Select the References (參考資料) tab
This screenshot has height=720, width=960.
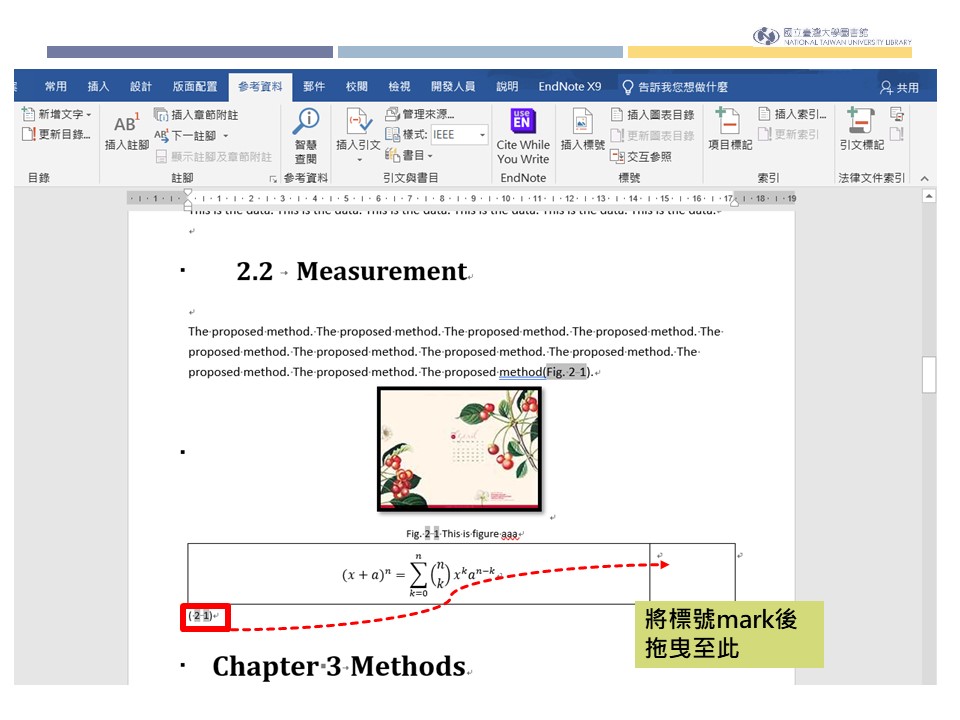point(260,87)
